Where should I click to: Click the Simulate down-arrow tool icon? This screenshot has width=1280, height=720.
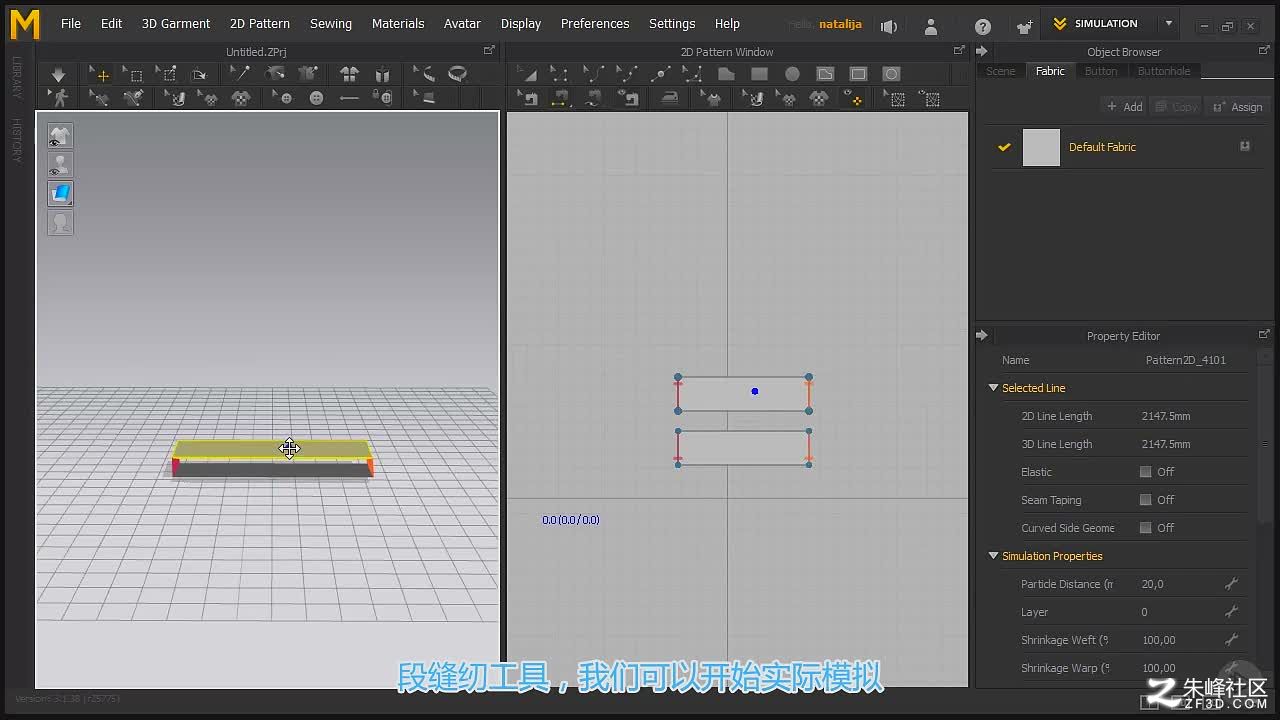click(58, 74)
